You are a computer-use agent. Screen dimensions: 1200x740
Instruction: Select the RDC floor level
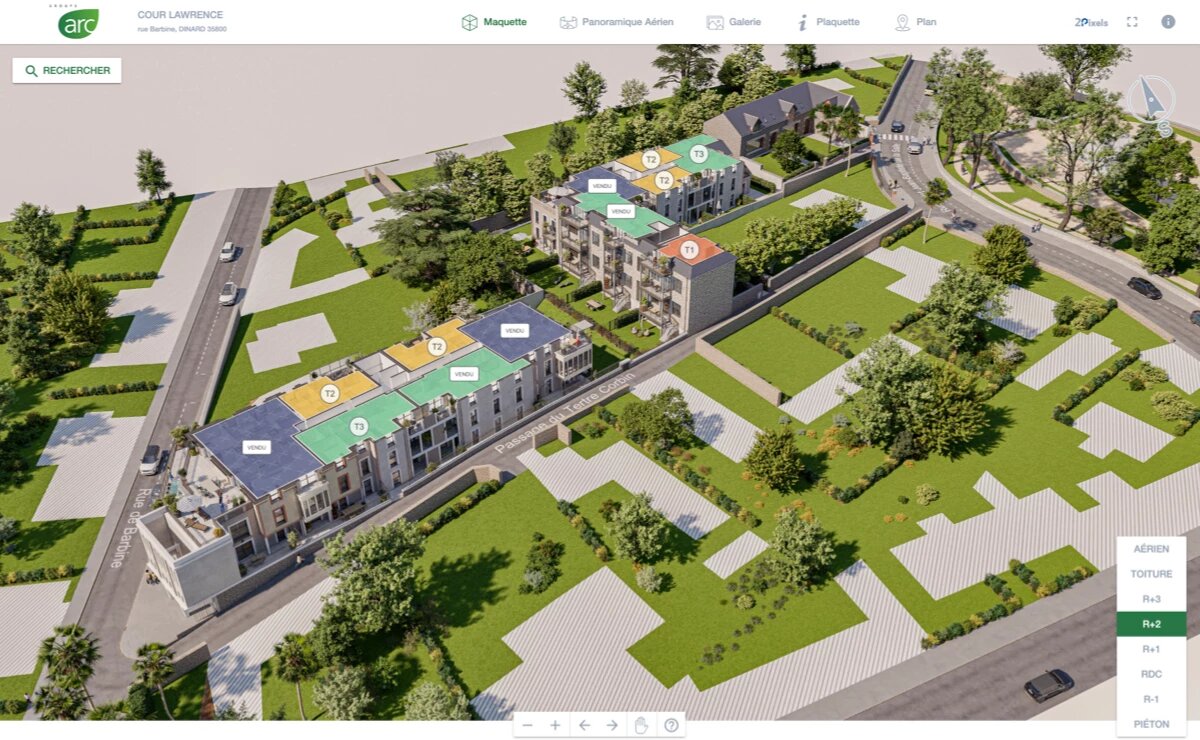pos(1151,674)
